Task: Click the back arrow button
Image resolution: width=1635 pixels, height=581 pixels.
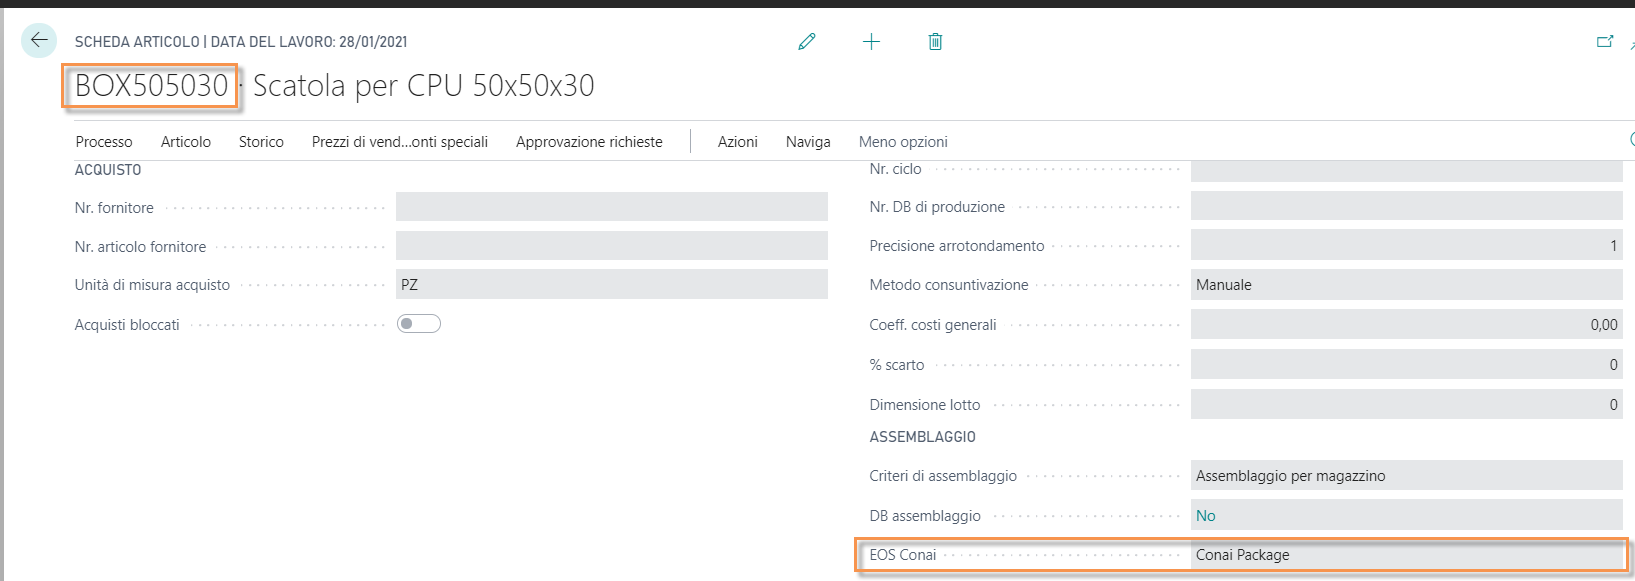Action: [39, 41]
